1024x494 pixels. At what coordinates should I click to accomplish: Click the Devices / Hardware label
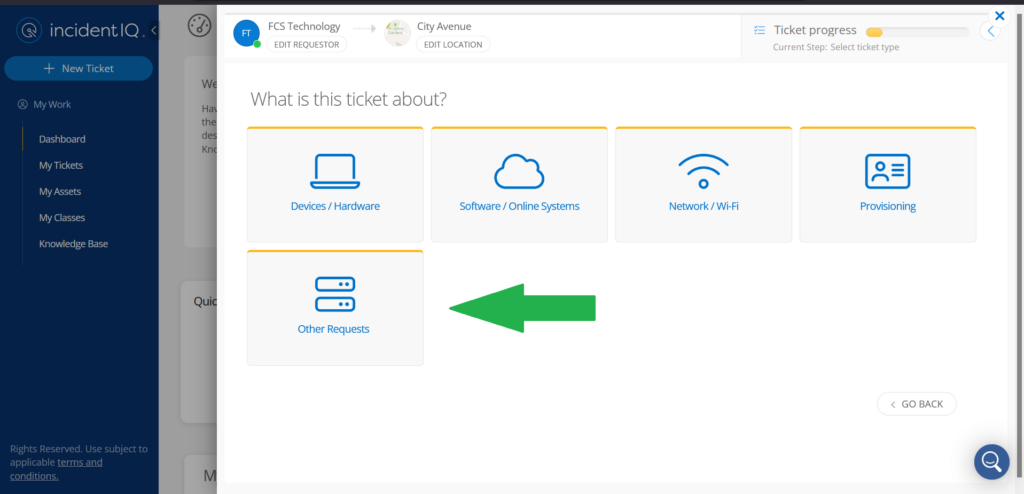tap(335, 206)
